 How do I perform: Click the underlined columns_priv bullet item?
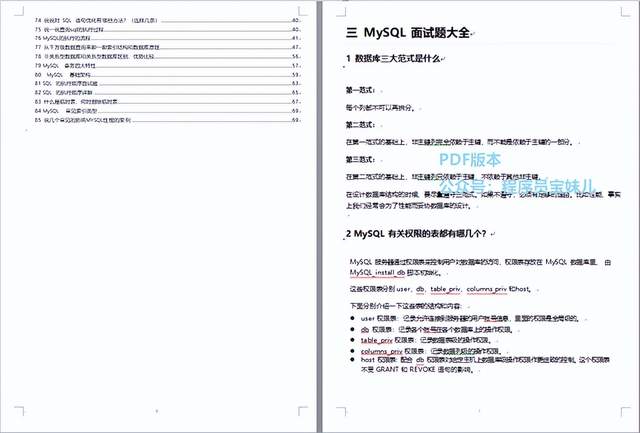[381, 351]
